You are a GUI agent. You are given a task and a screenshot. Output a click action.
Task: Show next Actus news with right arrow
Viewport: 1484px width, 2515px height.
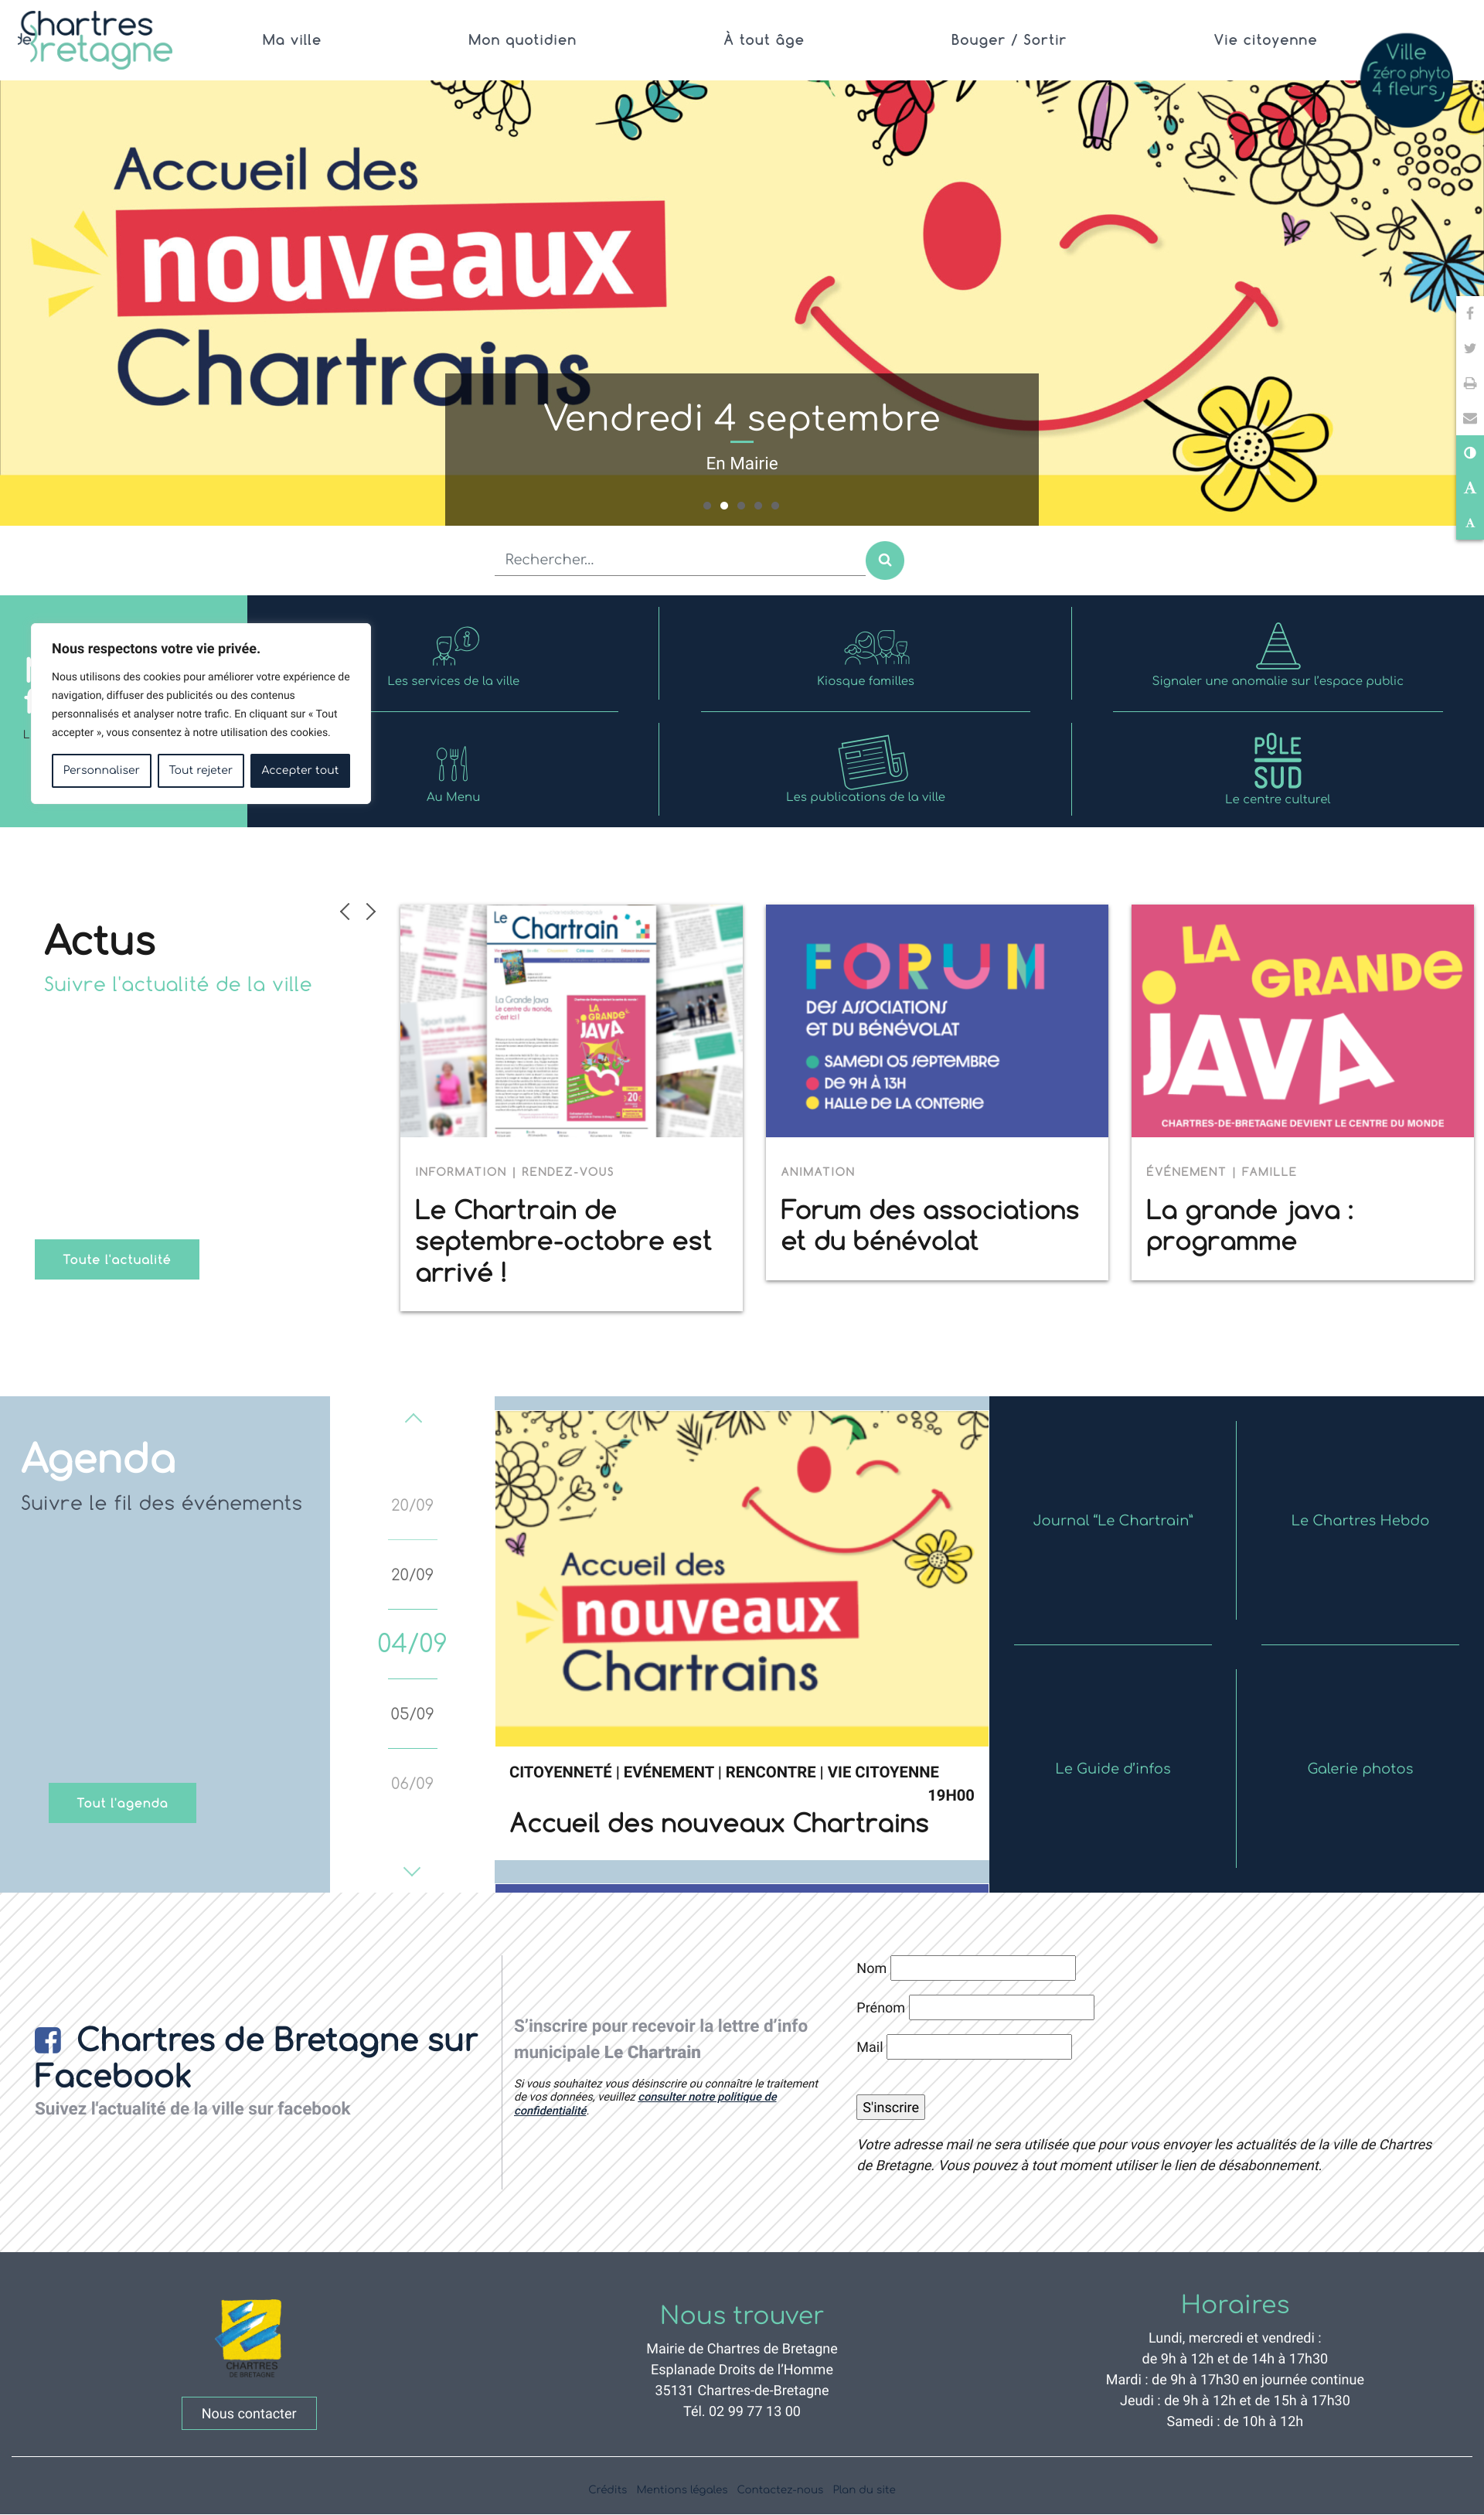pos(371,911)
